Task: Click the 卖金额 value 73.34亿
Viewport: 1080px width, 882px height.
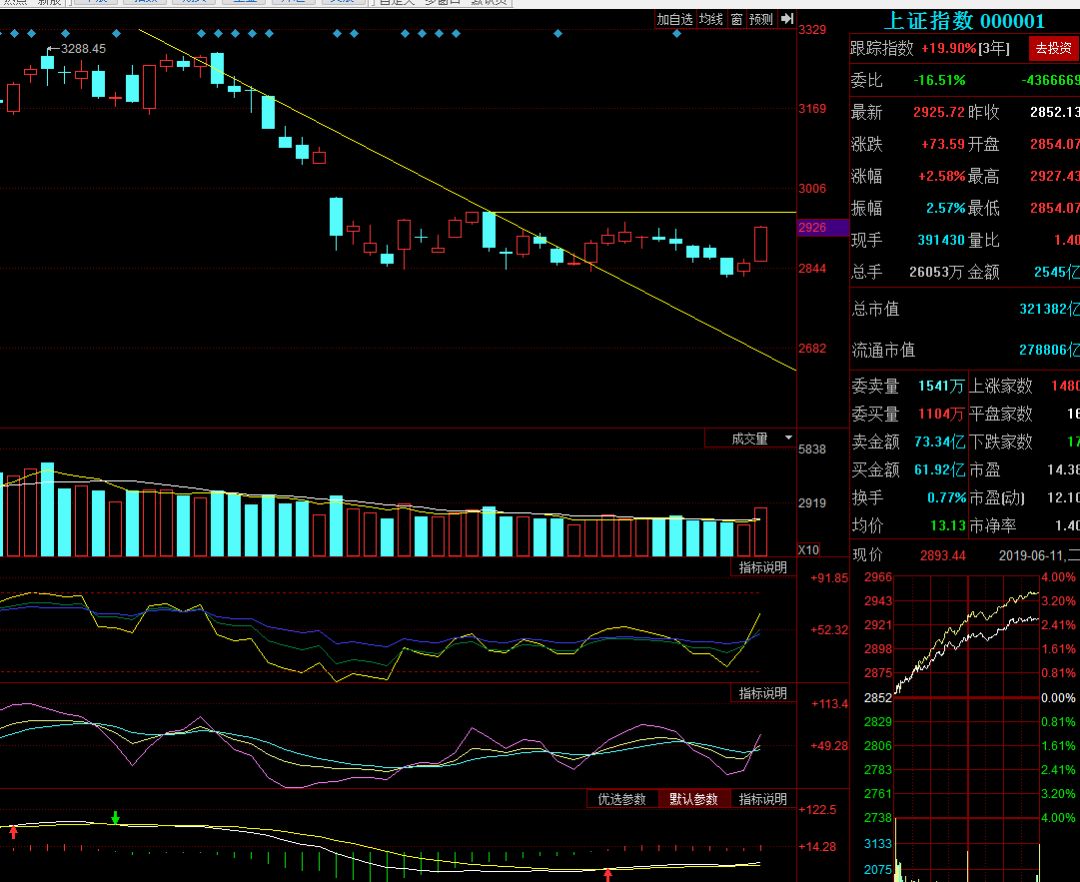Action: pos(939,442)
